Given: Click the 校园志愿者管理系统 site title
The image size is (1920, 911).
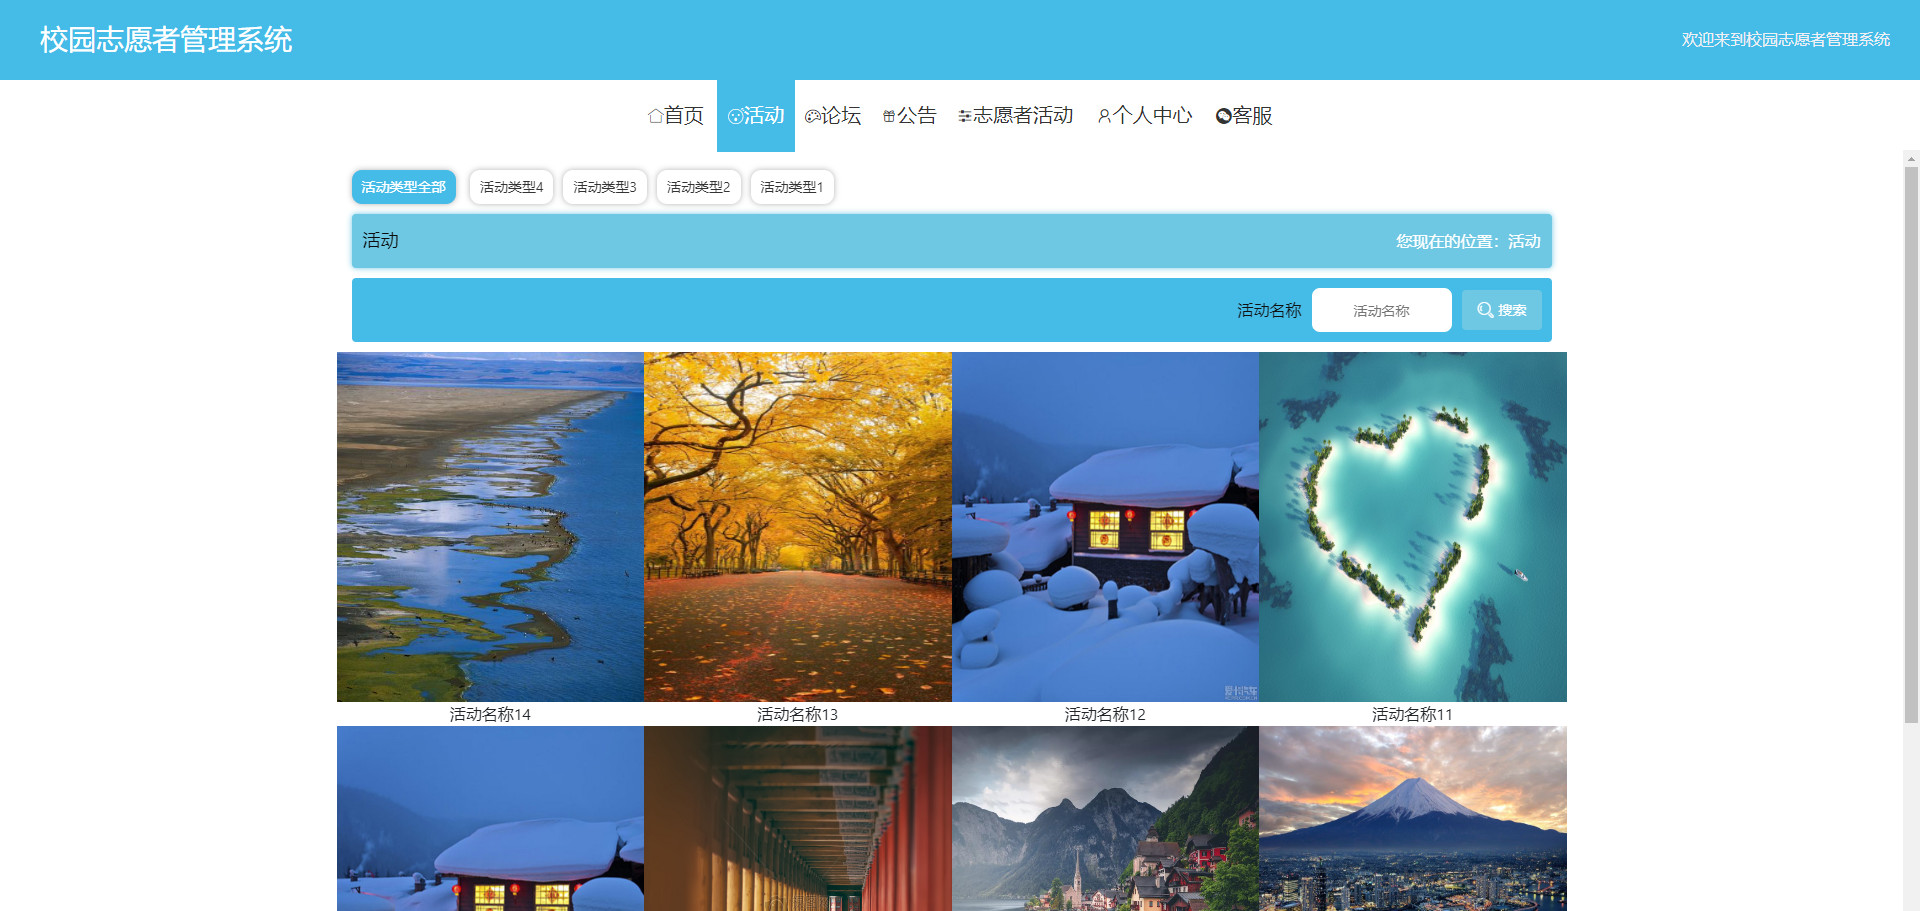Looking at the screenshot, I should [x=166, y=40].
